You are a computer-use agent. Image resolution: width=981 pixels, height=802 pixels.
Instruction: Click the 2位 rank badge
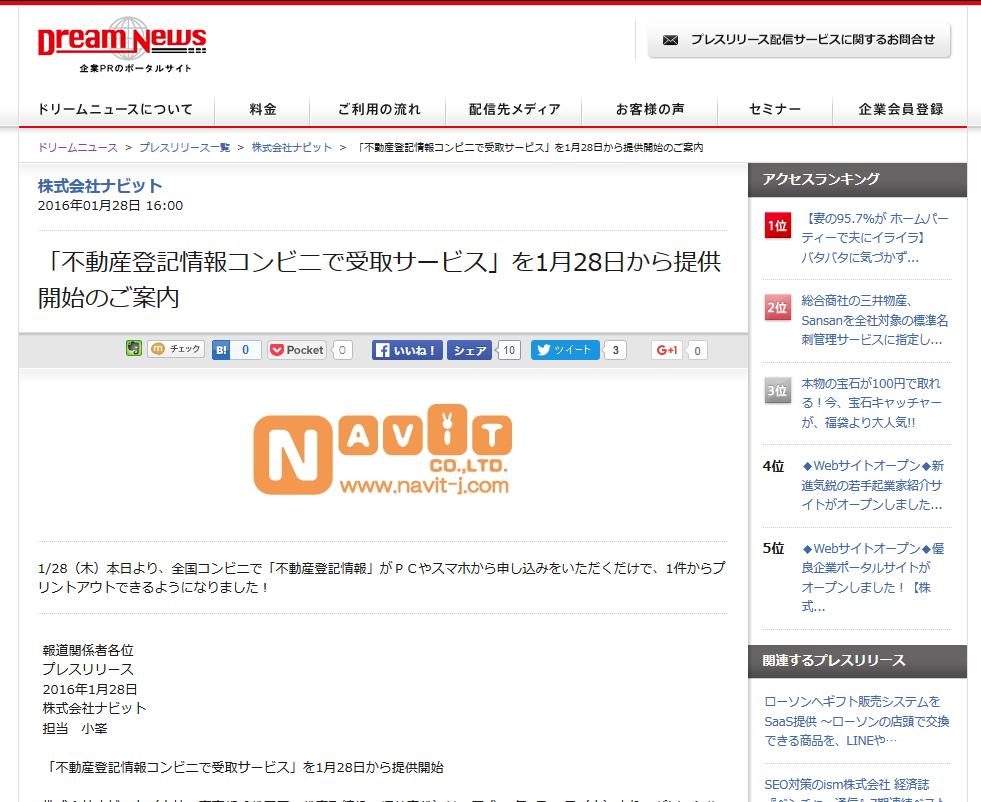pos(778,307)
